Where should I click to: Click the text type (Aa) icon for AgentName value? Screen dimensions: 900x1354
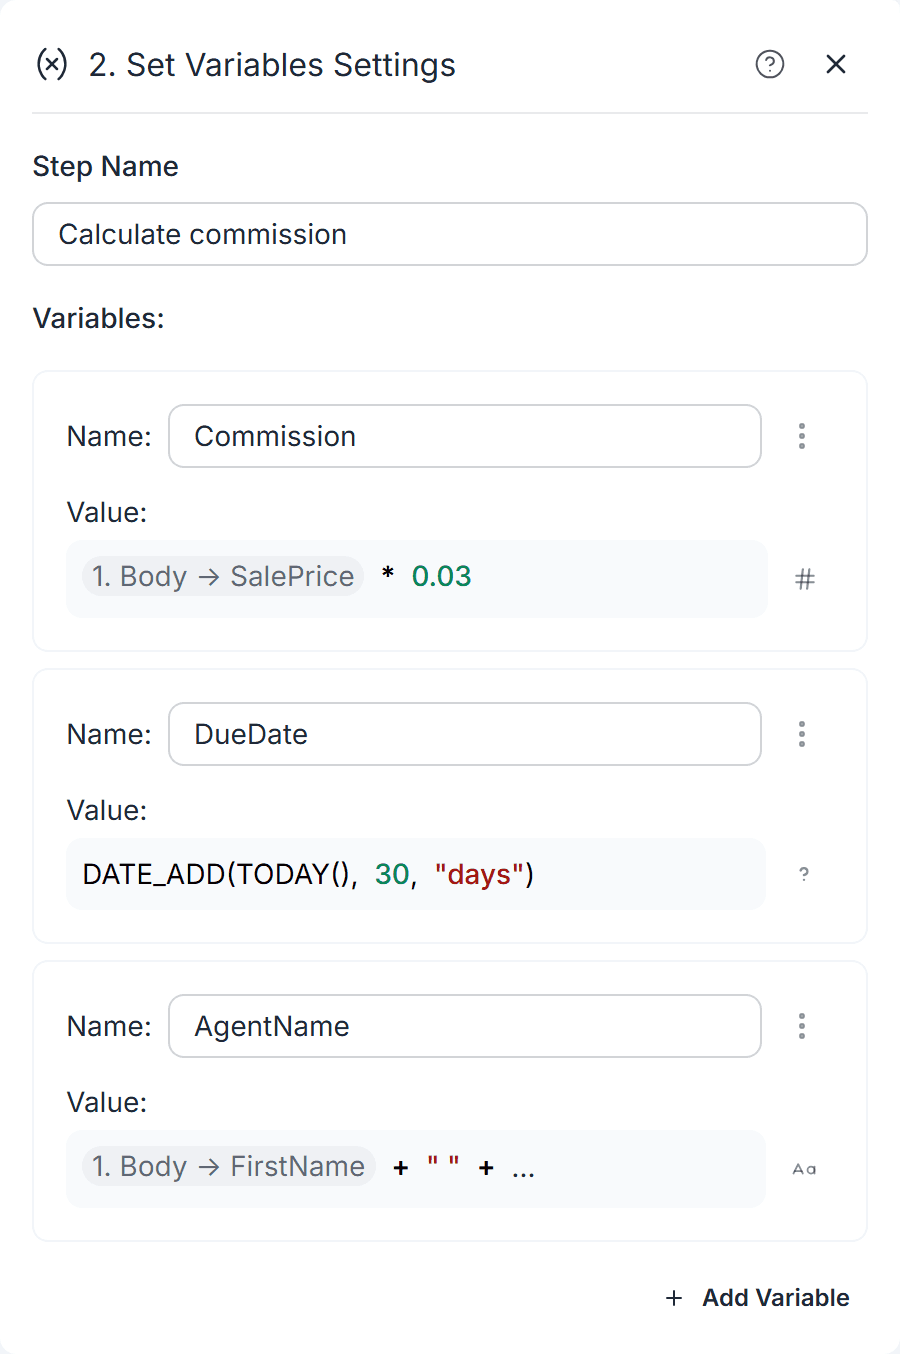point(804,1168)
